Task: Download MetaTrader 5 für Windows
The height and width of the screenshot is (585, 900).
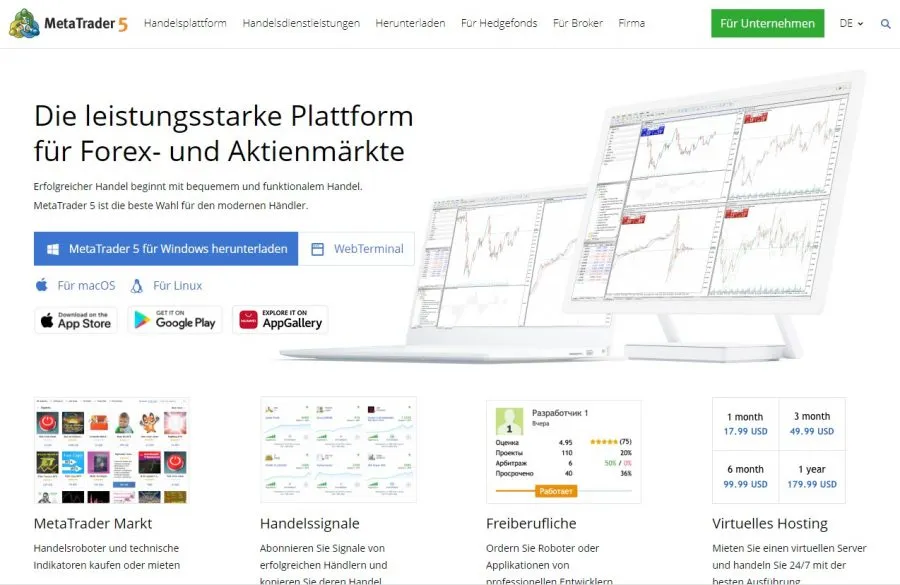Action: point(166,249)
